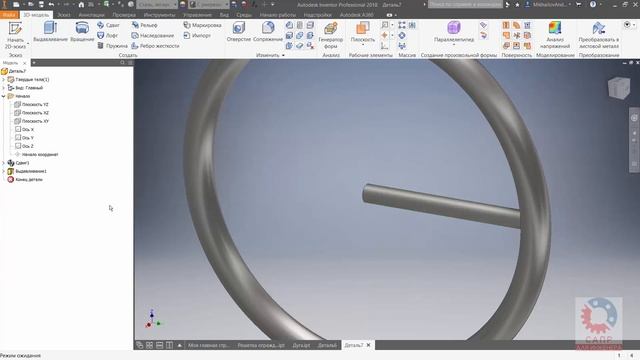640x360 pixels.
Task: Expand the Твердые тела(1) node
Action: click(4, 80)
